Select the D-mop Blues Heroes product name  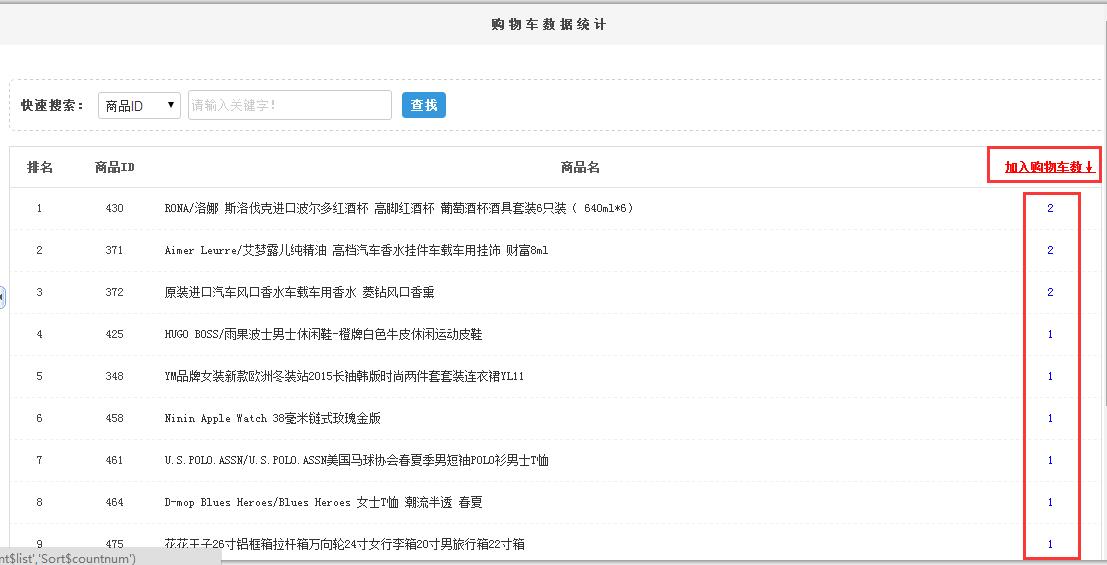click(x=323, y=502)
